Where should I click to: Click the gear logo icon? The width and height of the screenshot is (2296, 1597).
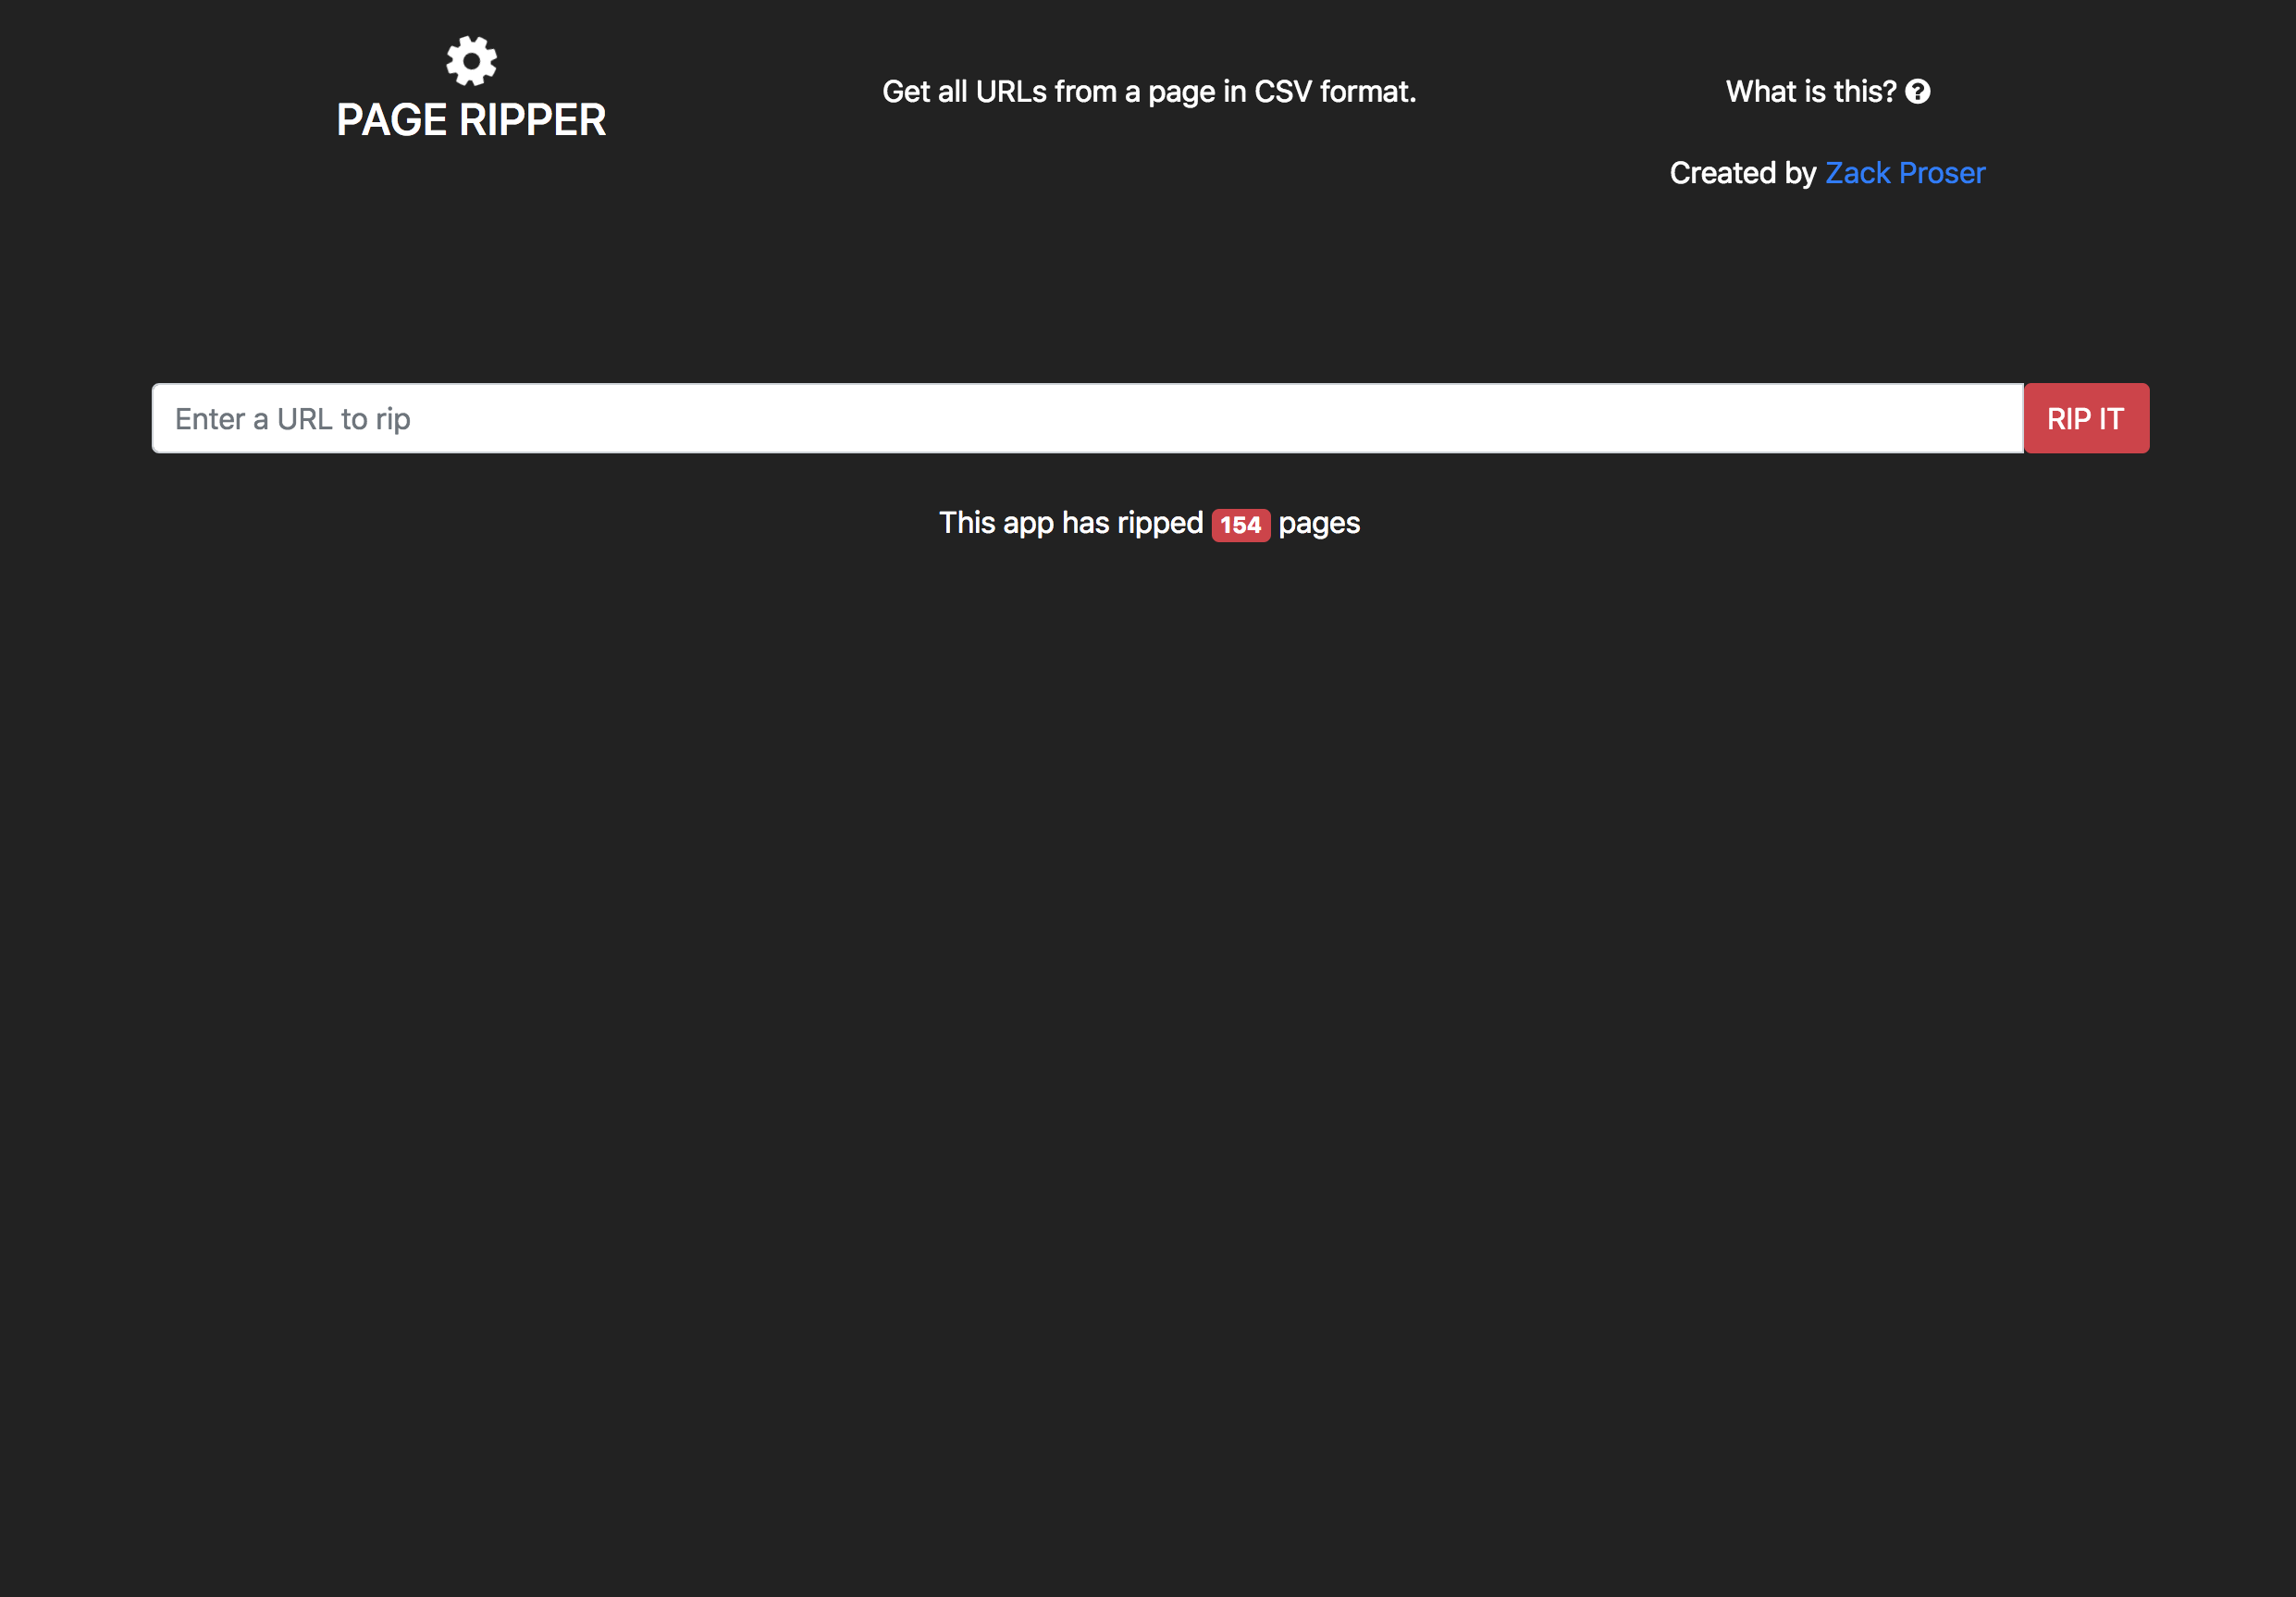click(x=471, y=61)
